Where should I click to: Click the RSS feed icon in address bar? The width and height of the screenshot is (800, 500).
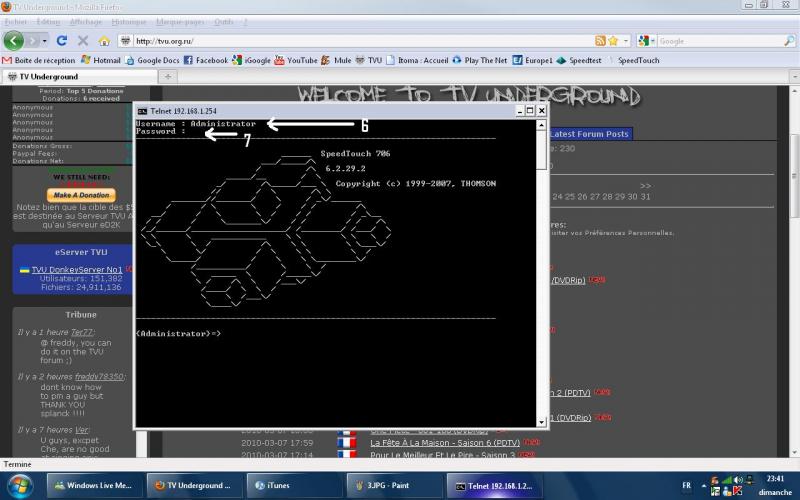(600, 41)
